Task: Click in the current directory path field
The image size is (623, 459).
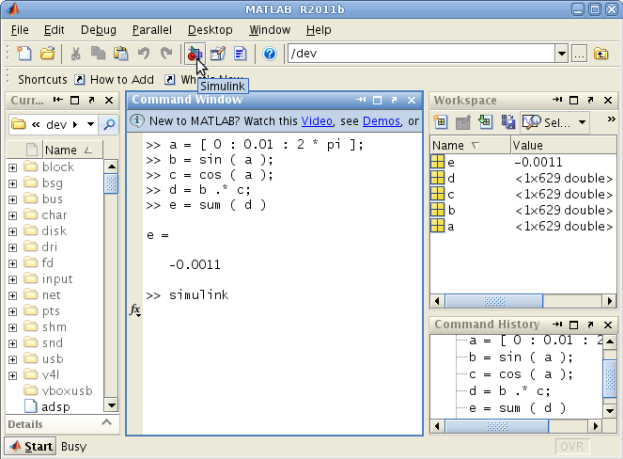Action: coord(421,53)
